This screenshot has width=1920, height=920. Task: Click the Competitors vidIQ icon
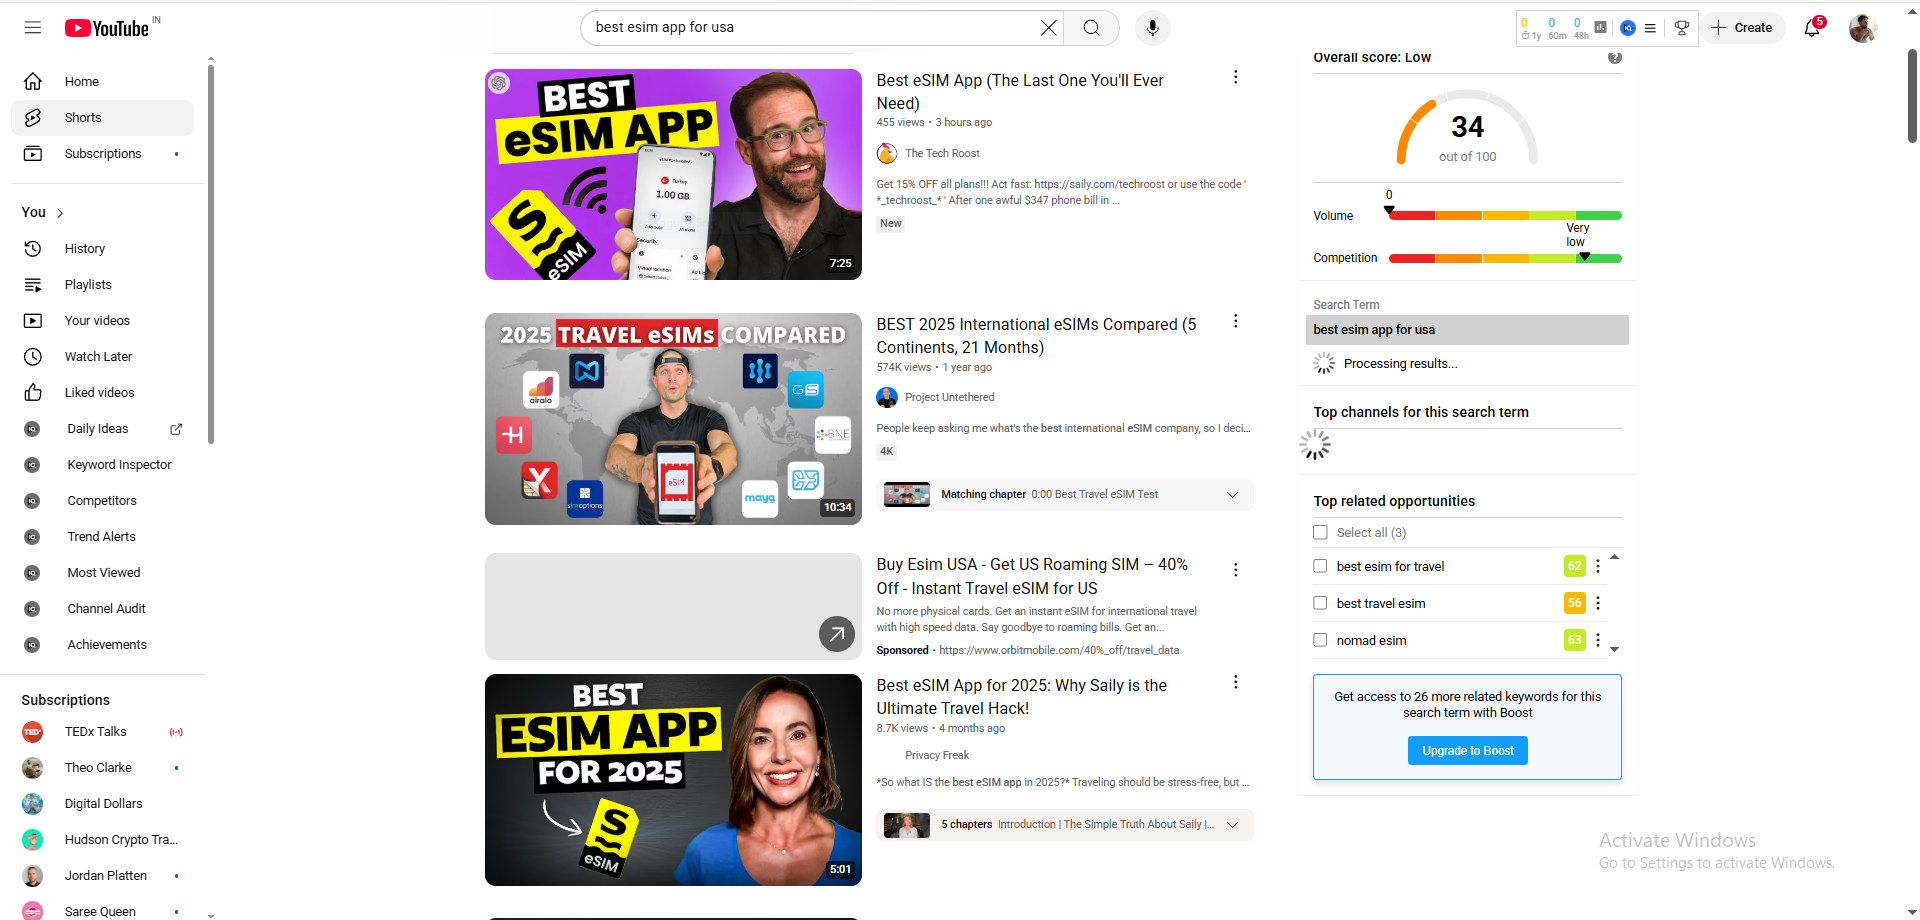32,501
